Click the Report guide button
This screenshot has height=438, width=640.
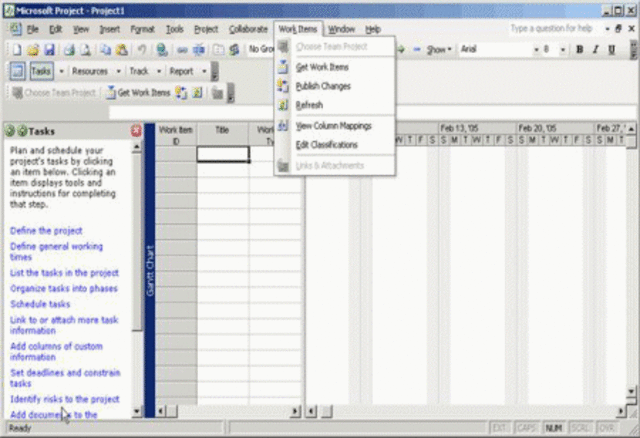181,71
